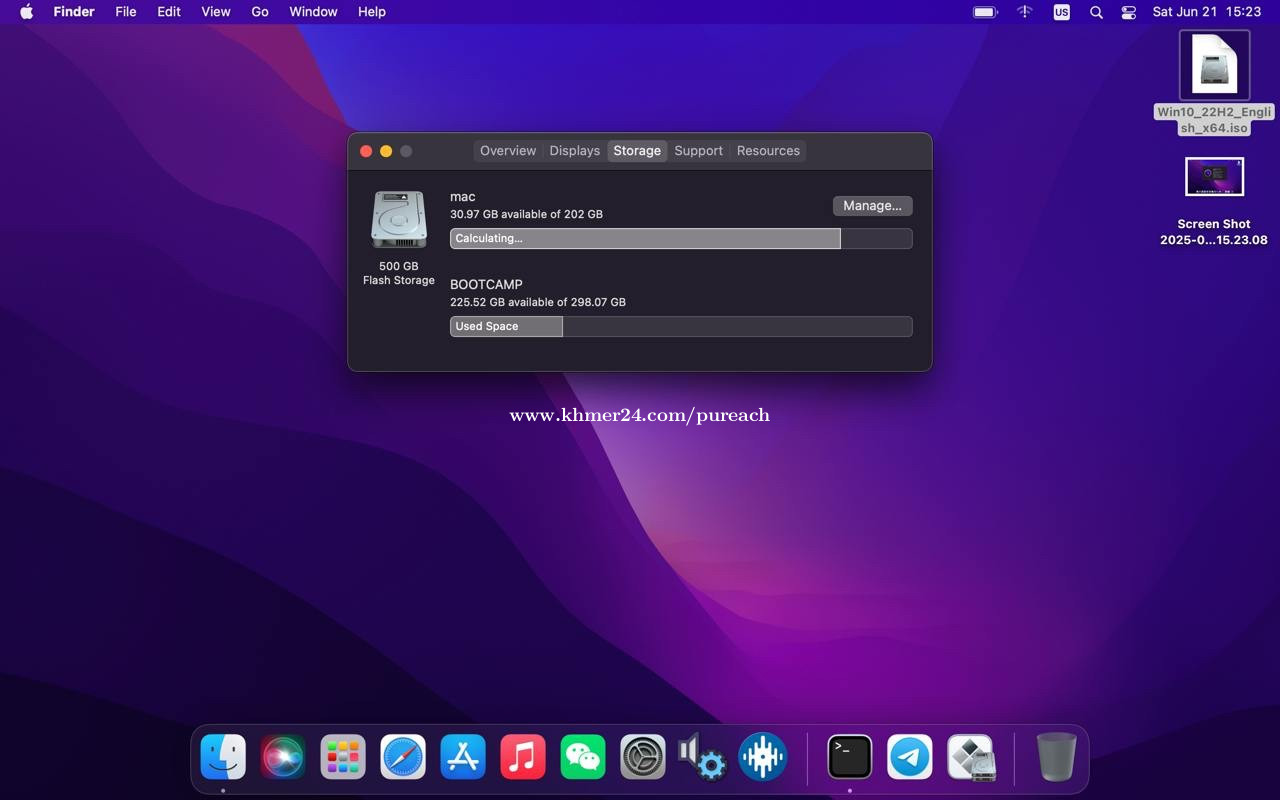Viewport: 1280px width, 800px height.
Task: Check battery status in menu bar
Action: [985, 12]
